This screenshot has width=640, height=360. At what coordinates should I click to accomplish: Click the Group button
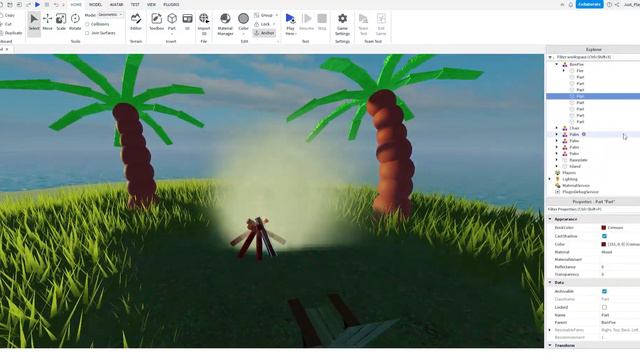coord(264,15)
